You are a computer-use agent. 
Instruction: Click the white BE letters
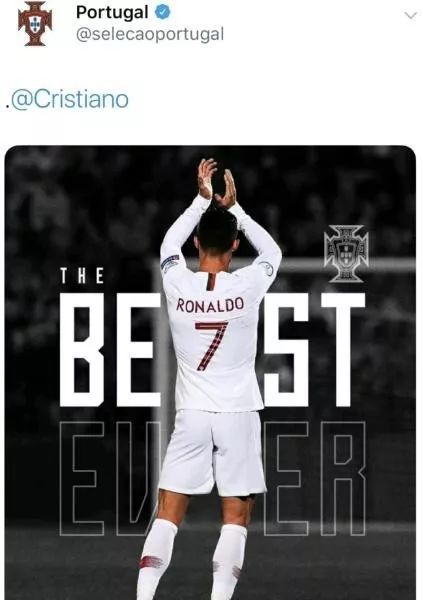110,350
